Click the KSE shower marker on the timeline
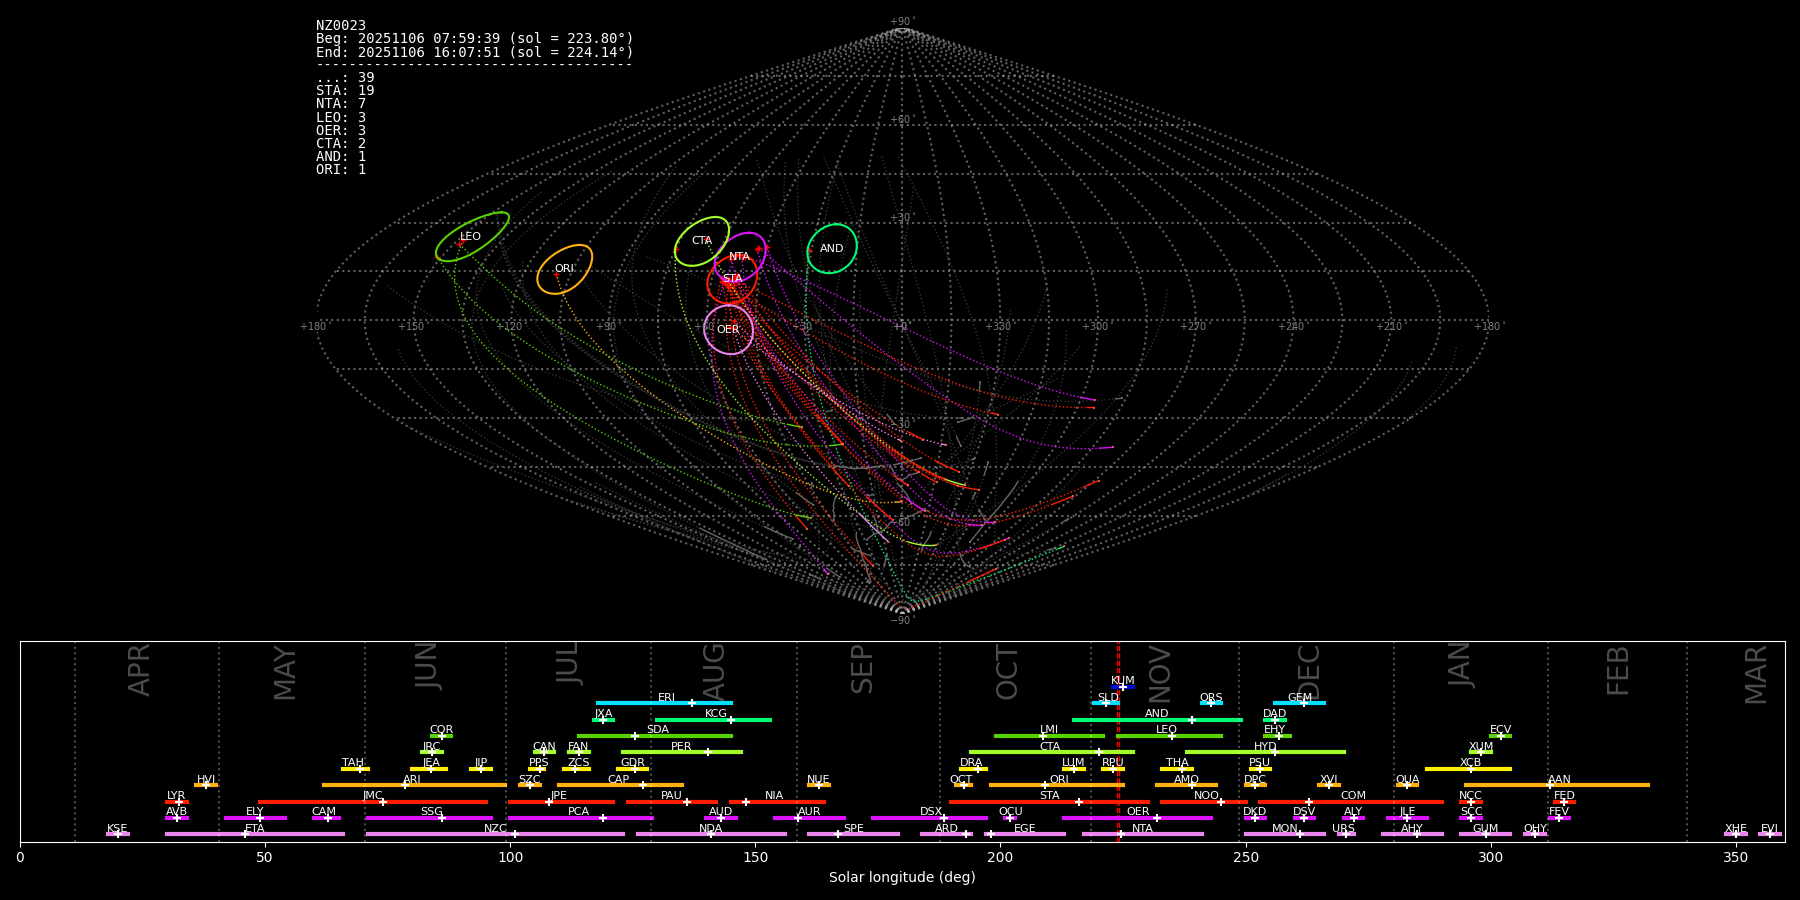Screen dimensions: 1800x900 point(117,833)
